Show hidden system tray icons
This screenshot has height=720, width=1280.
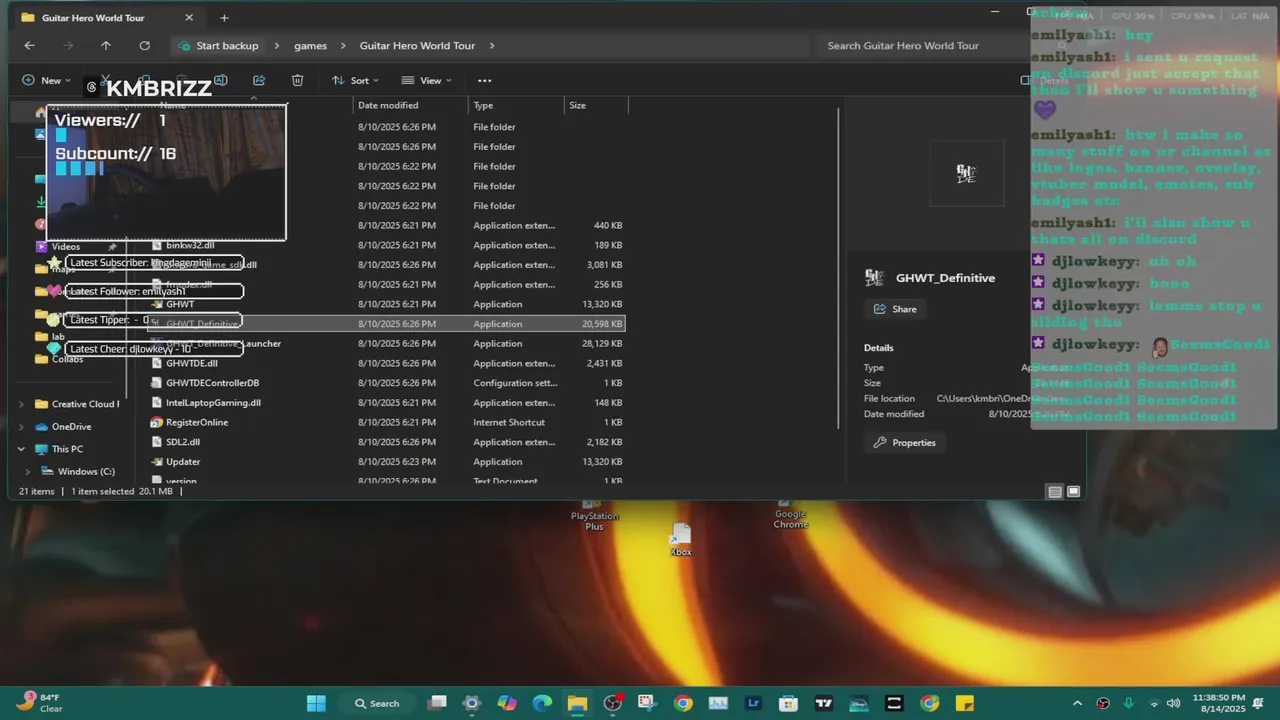coord(1077,703)
